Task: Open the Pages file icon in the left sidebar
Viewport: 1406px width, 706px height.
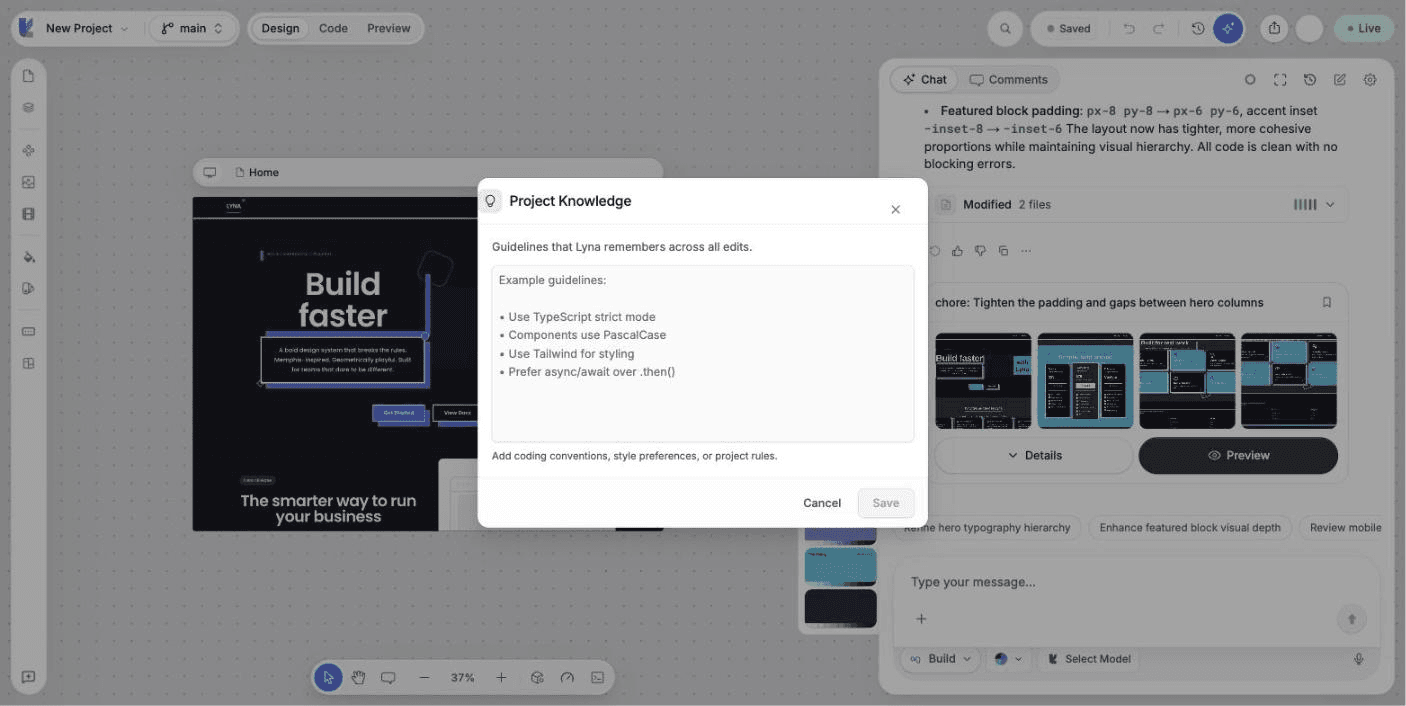Action: [x=28, y=76]
